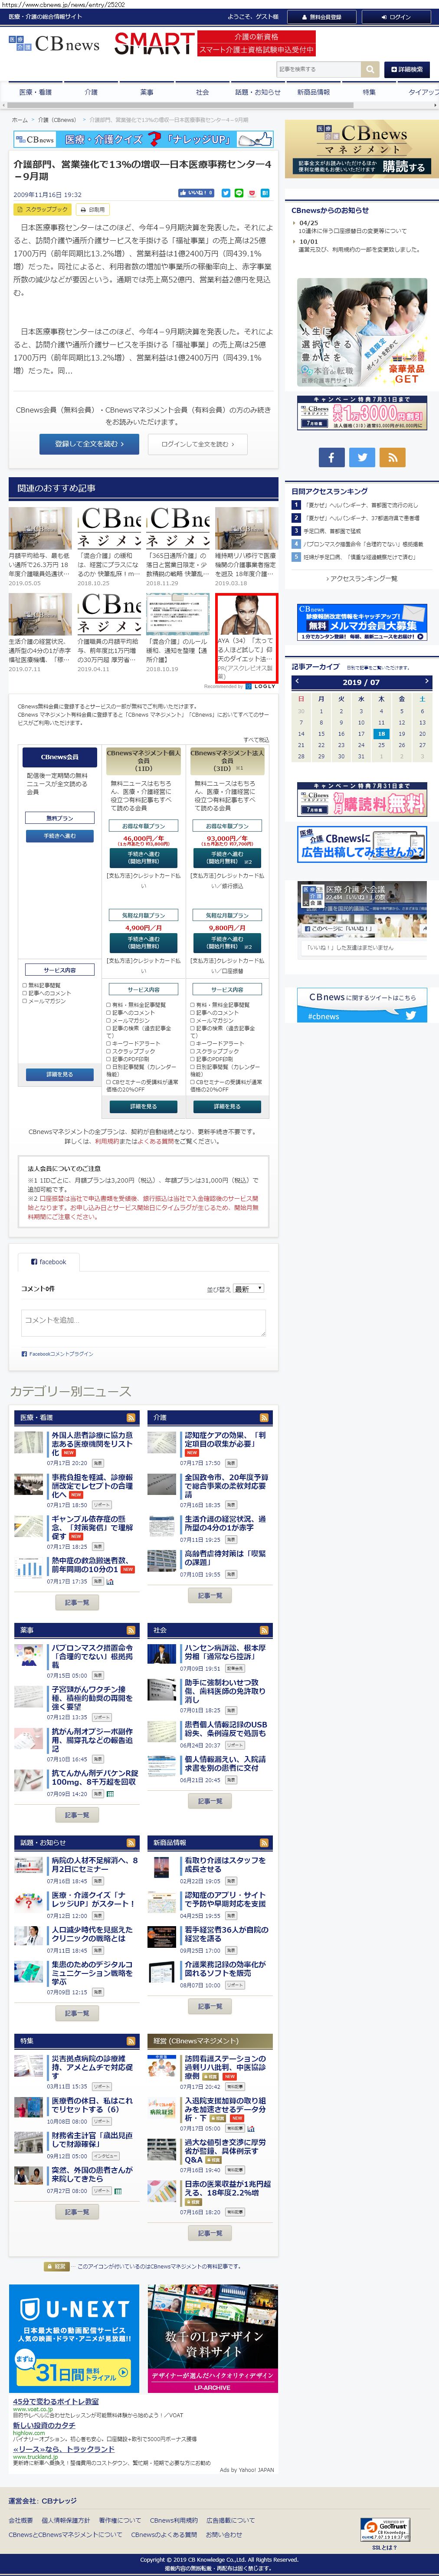The width and height of the screenshot is (439, 2576).
Task: Open 医療・看護 navigation tab
Action: [35, 92]
